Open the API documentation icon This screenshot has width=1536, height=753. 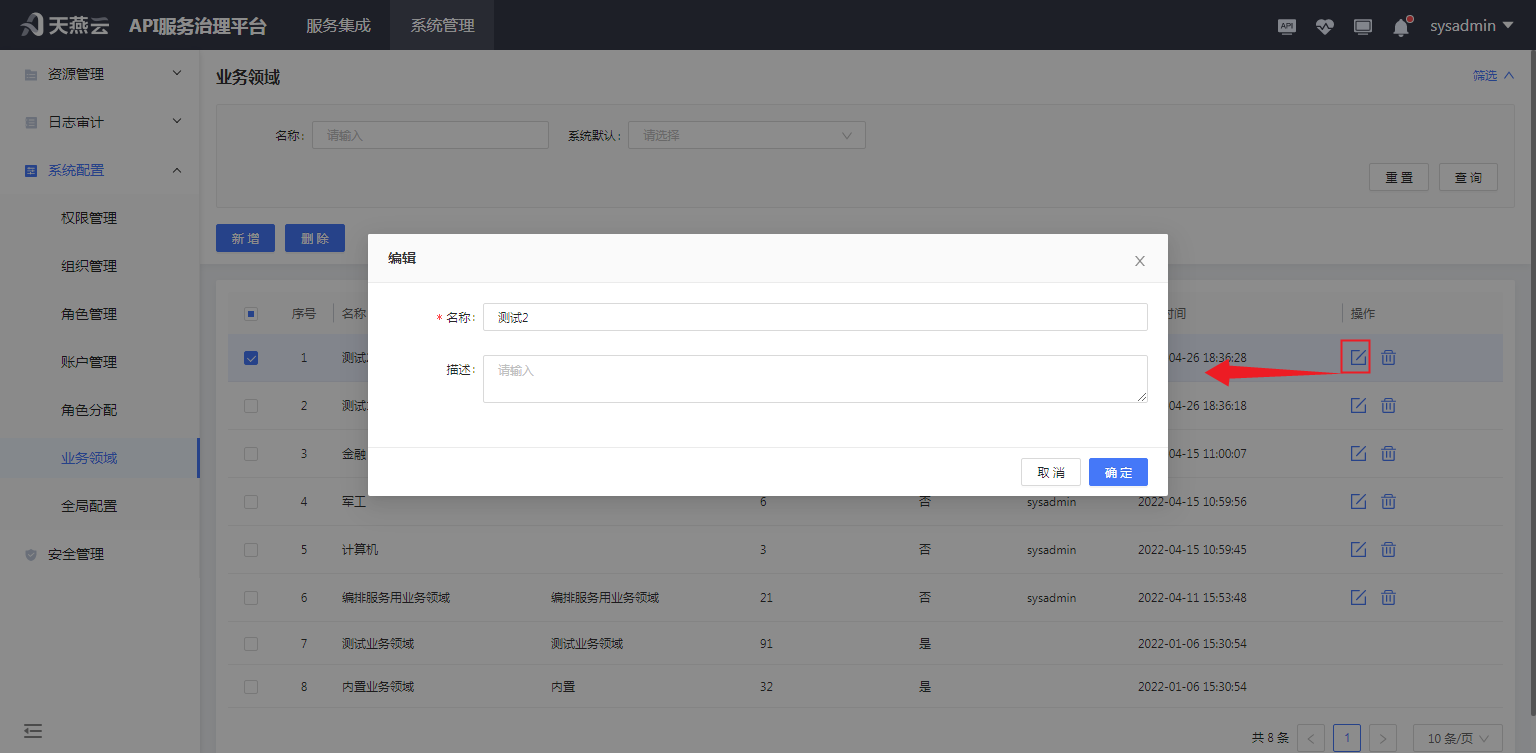(x=1286, y=26)
